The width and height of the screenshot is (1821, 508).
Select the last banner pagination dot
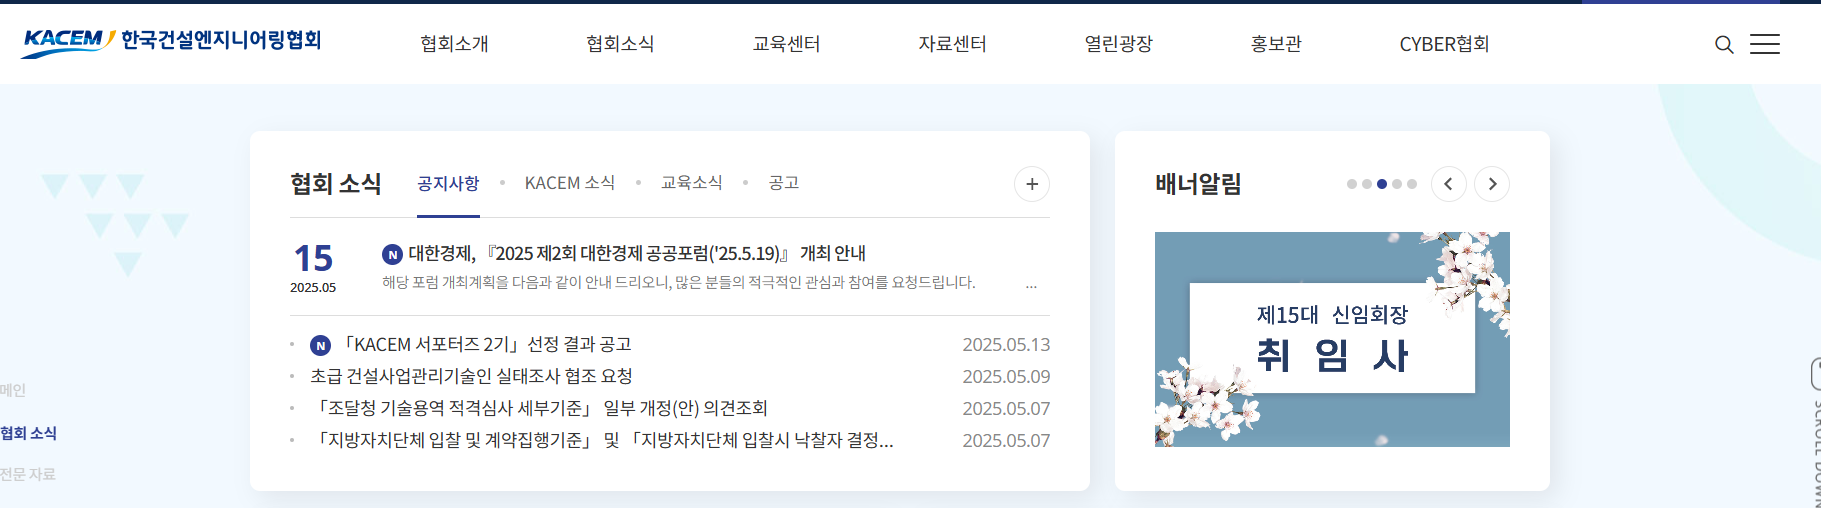tap(1412, 184)
